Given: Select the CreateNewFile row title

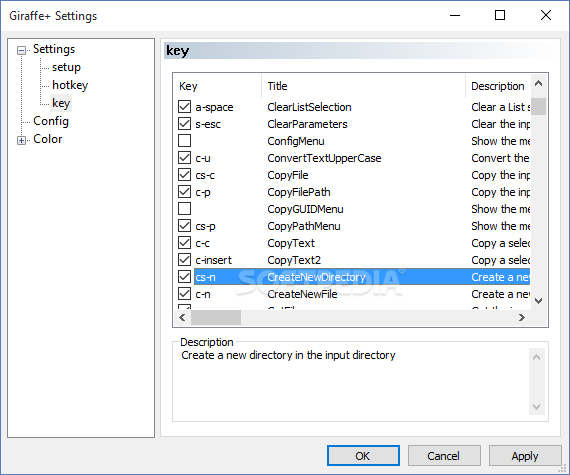Looking at the screenshot, I should (302, 294).
